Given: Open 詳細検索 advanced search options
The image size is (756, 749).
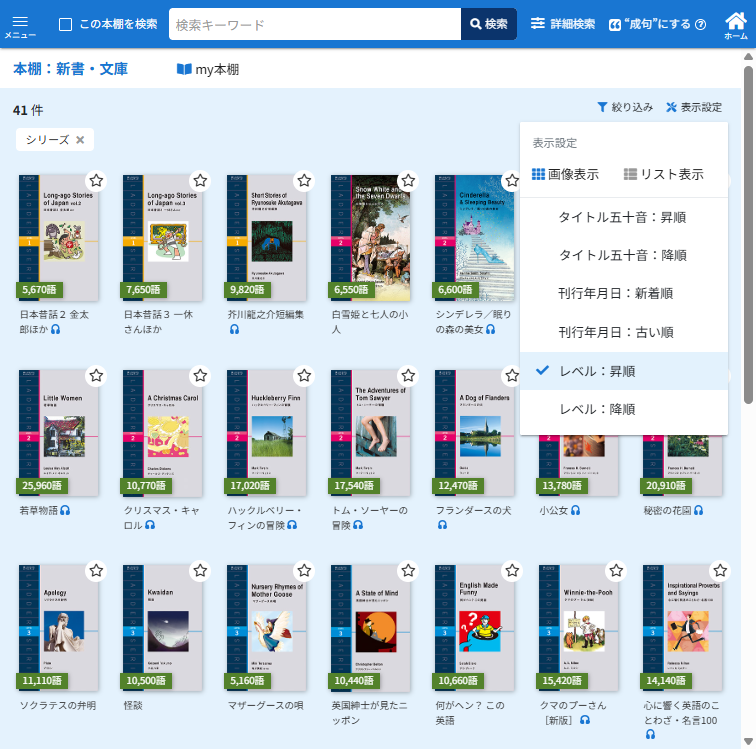Looking at the screenshot, I should click(x=562, y=24).
